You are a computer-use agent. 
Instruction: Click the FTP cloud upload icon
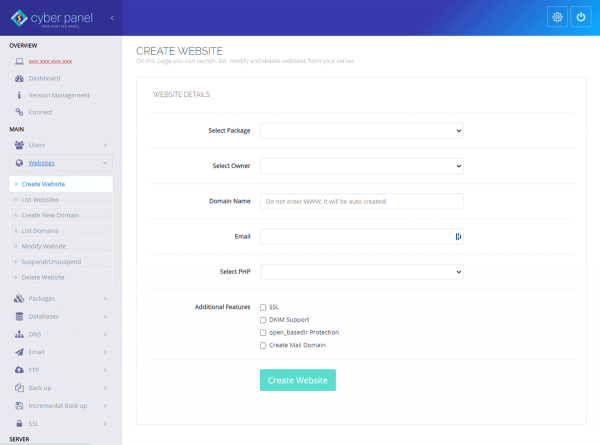19,370
